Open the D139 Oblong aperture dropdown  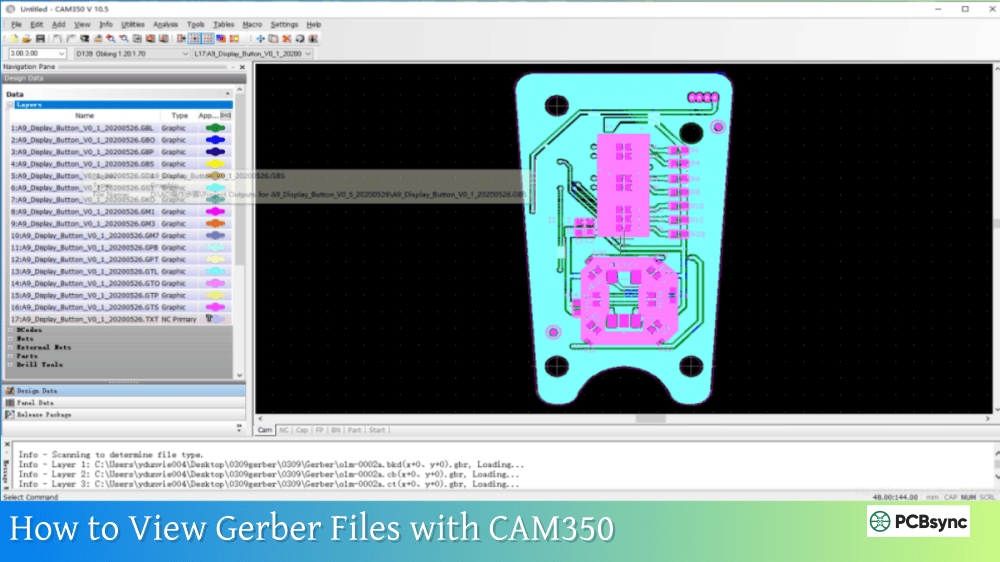[x=184, y=53]
